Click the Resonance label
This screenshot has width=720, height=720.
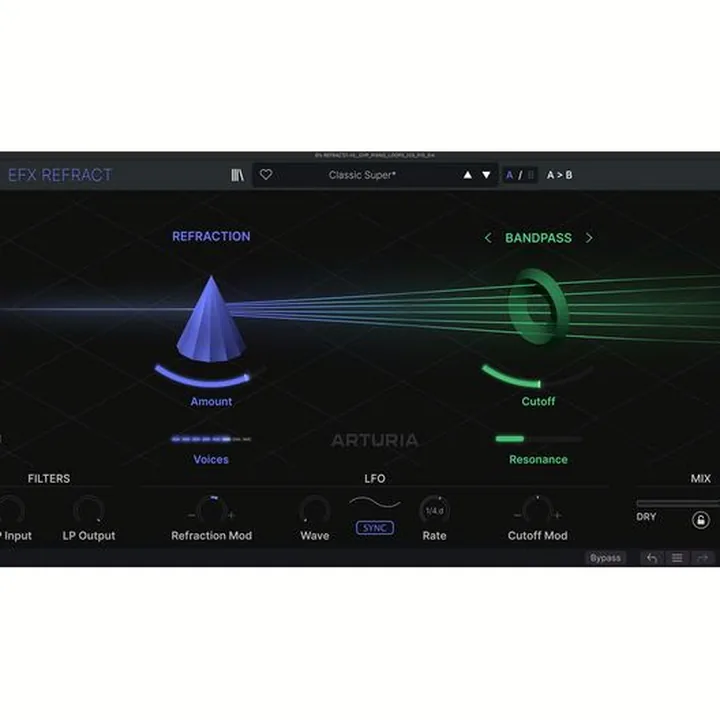tap(538, 459)
